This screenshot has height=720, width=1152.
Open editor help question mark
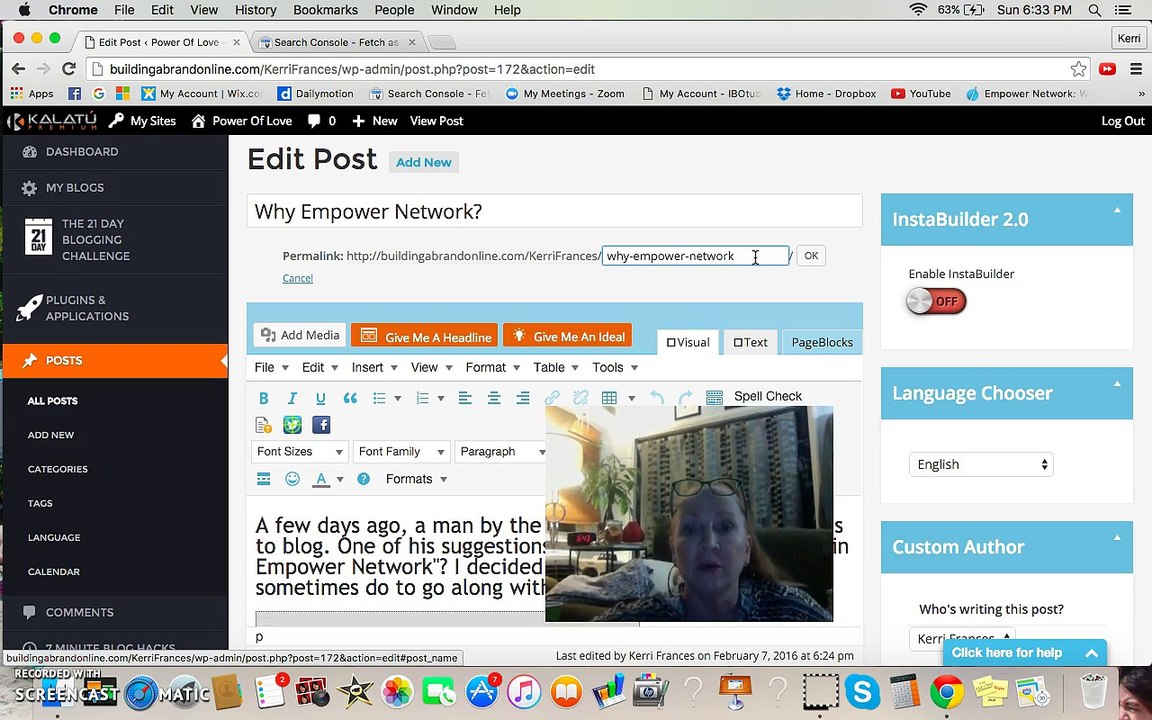pyautogui.click(x=363, y=479)
